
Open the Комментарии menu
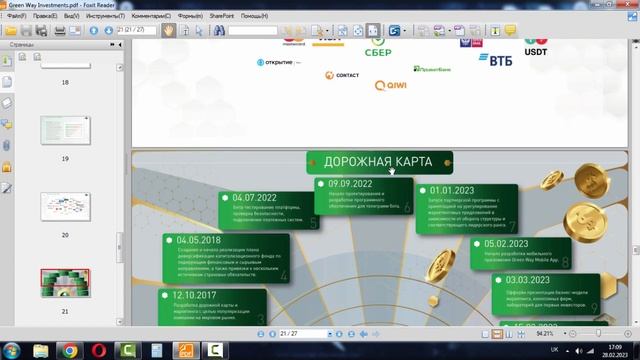point(151,16)
